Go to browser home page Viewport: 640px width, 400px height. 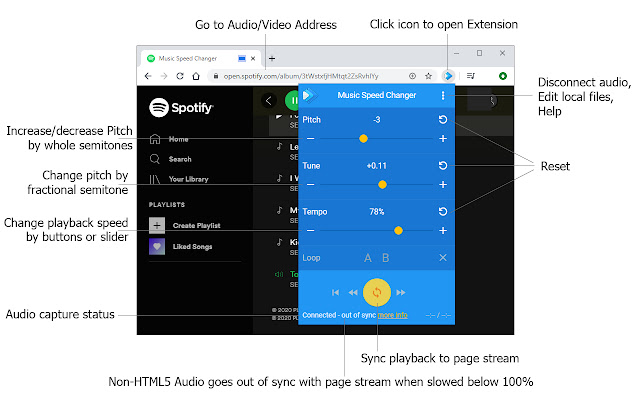(x=196, y=76)
